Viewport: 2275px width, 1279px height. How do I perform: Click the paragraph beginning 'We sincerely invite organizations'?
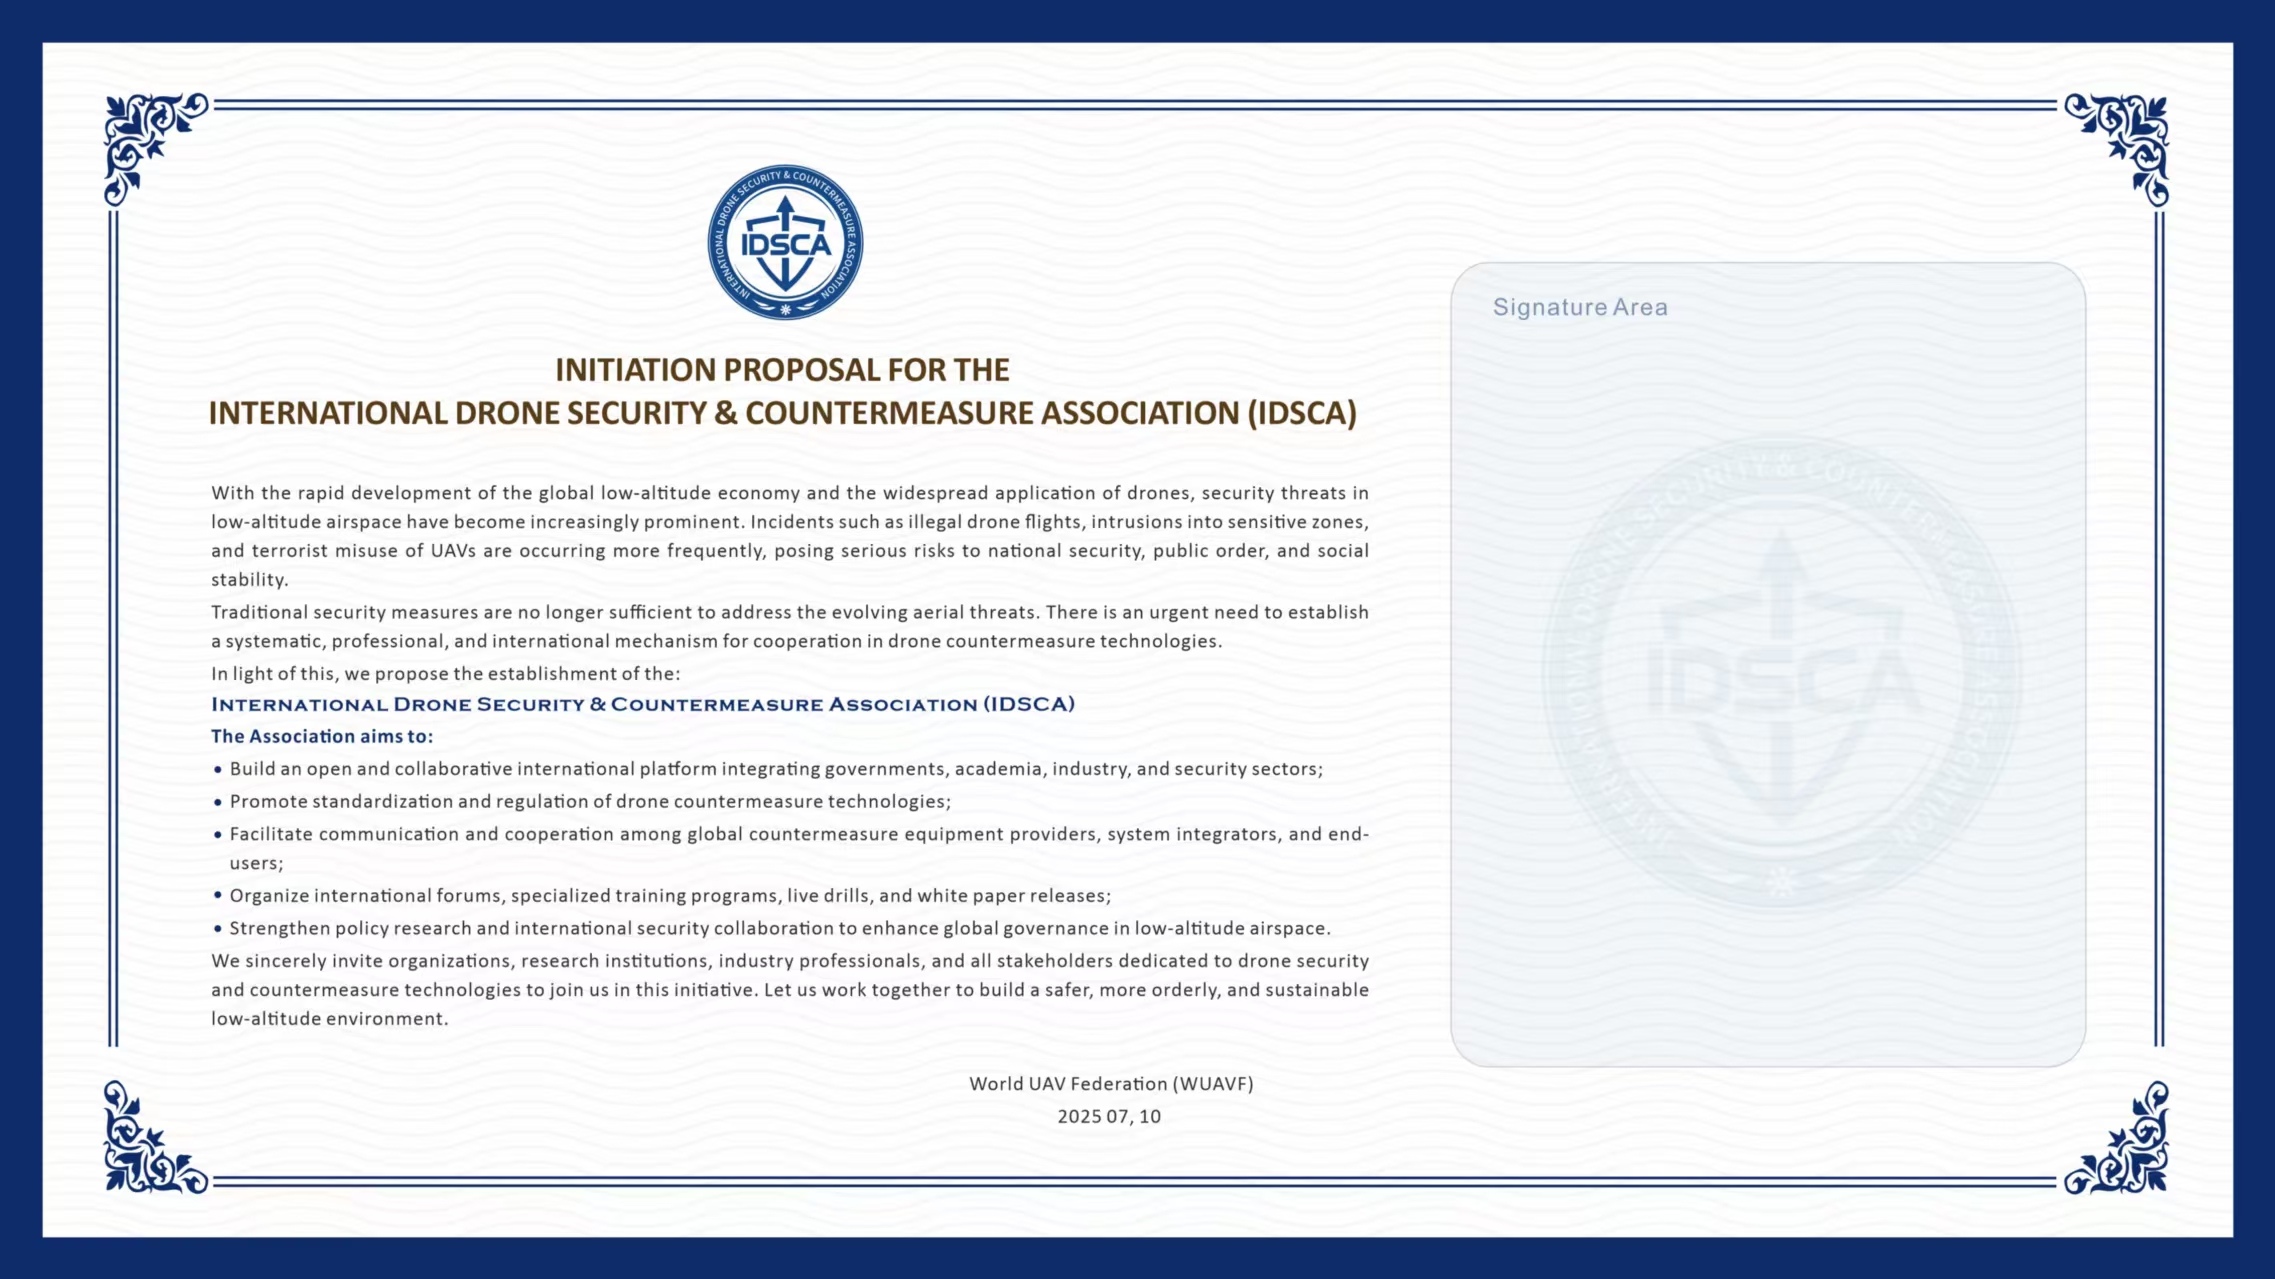point(790,989)
